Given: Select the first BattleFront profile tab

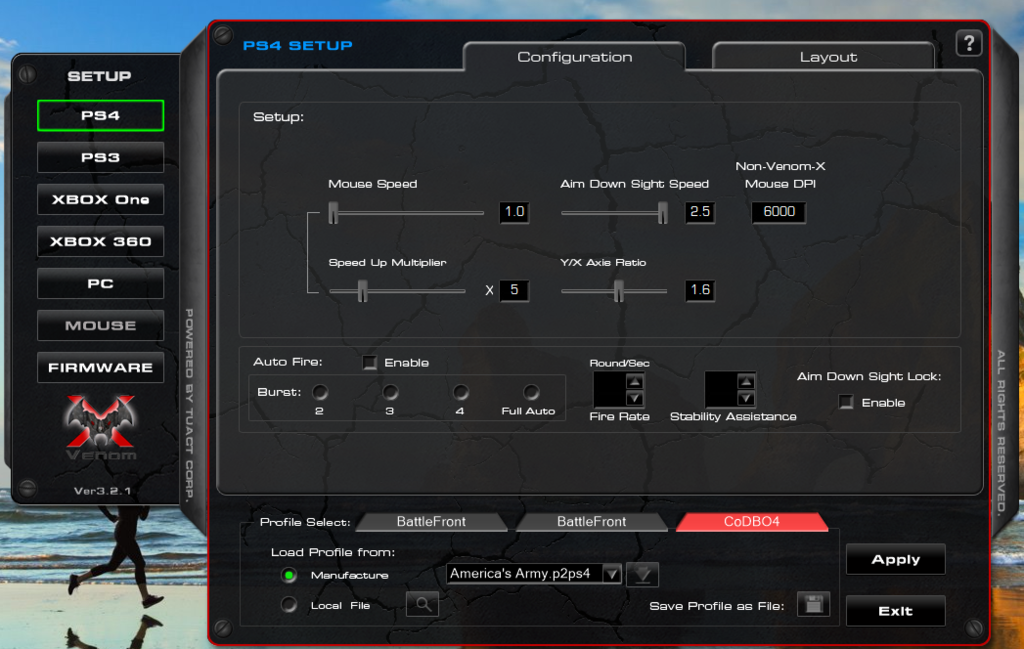Looking at the screenshot, I should point(431,522).
